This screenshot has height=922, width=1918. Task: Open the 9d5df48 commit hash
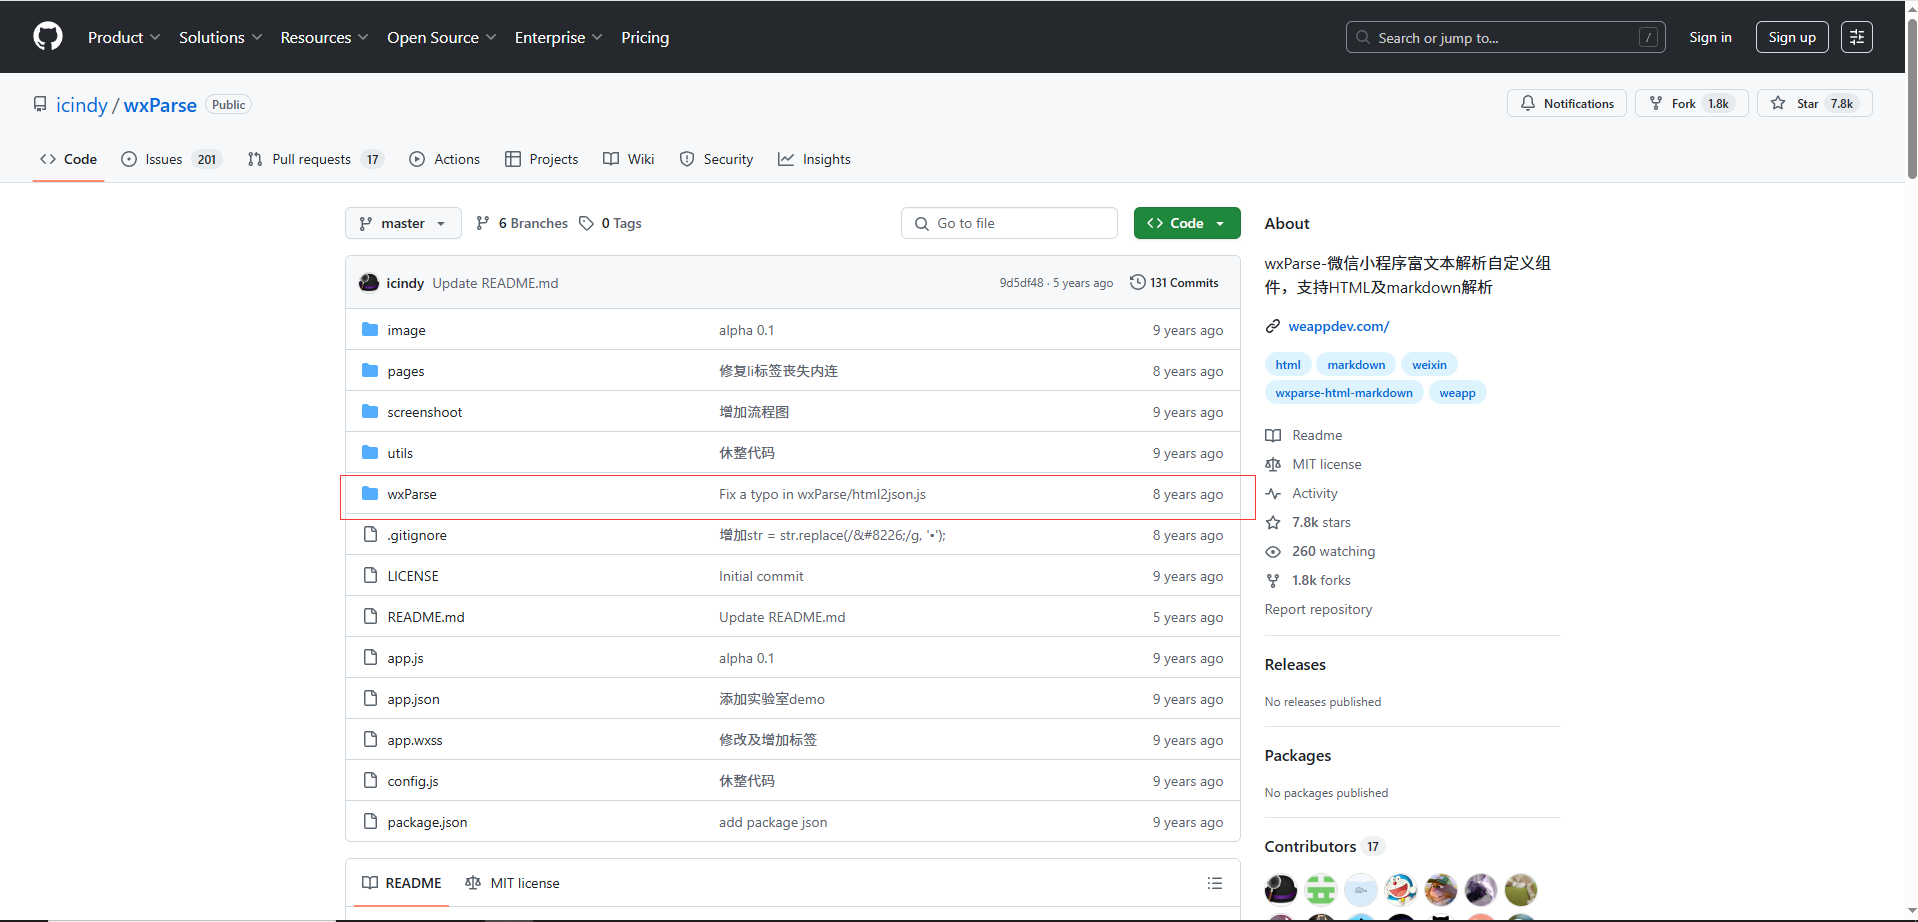click(x=1021, y=283)
